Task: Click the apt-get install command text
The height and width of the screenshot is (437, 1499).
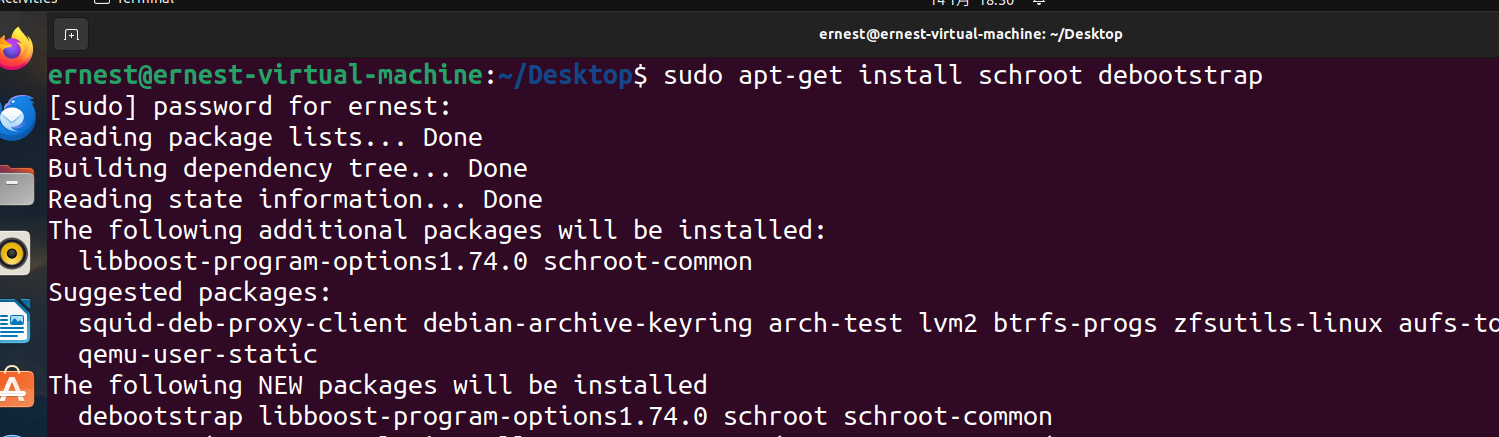Action: pos(962,75)
